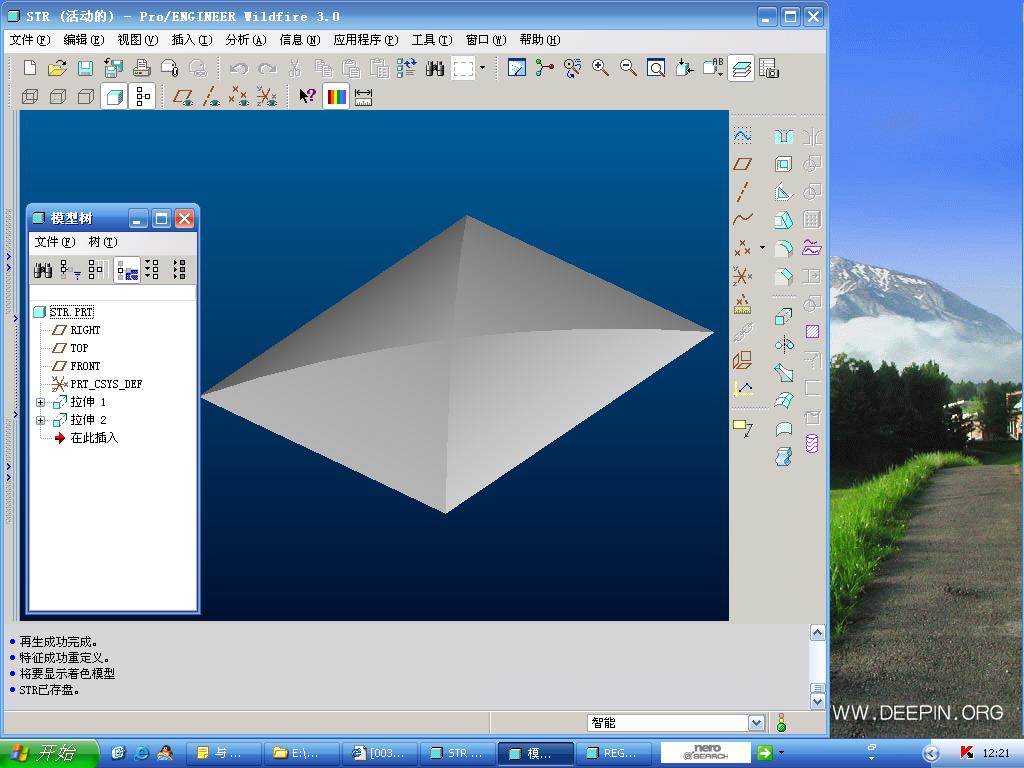Select the Hole tool icon
Image resolution: width=1024 pixels, height=768 pixels.
tap(783, 136)
